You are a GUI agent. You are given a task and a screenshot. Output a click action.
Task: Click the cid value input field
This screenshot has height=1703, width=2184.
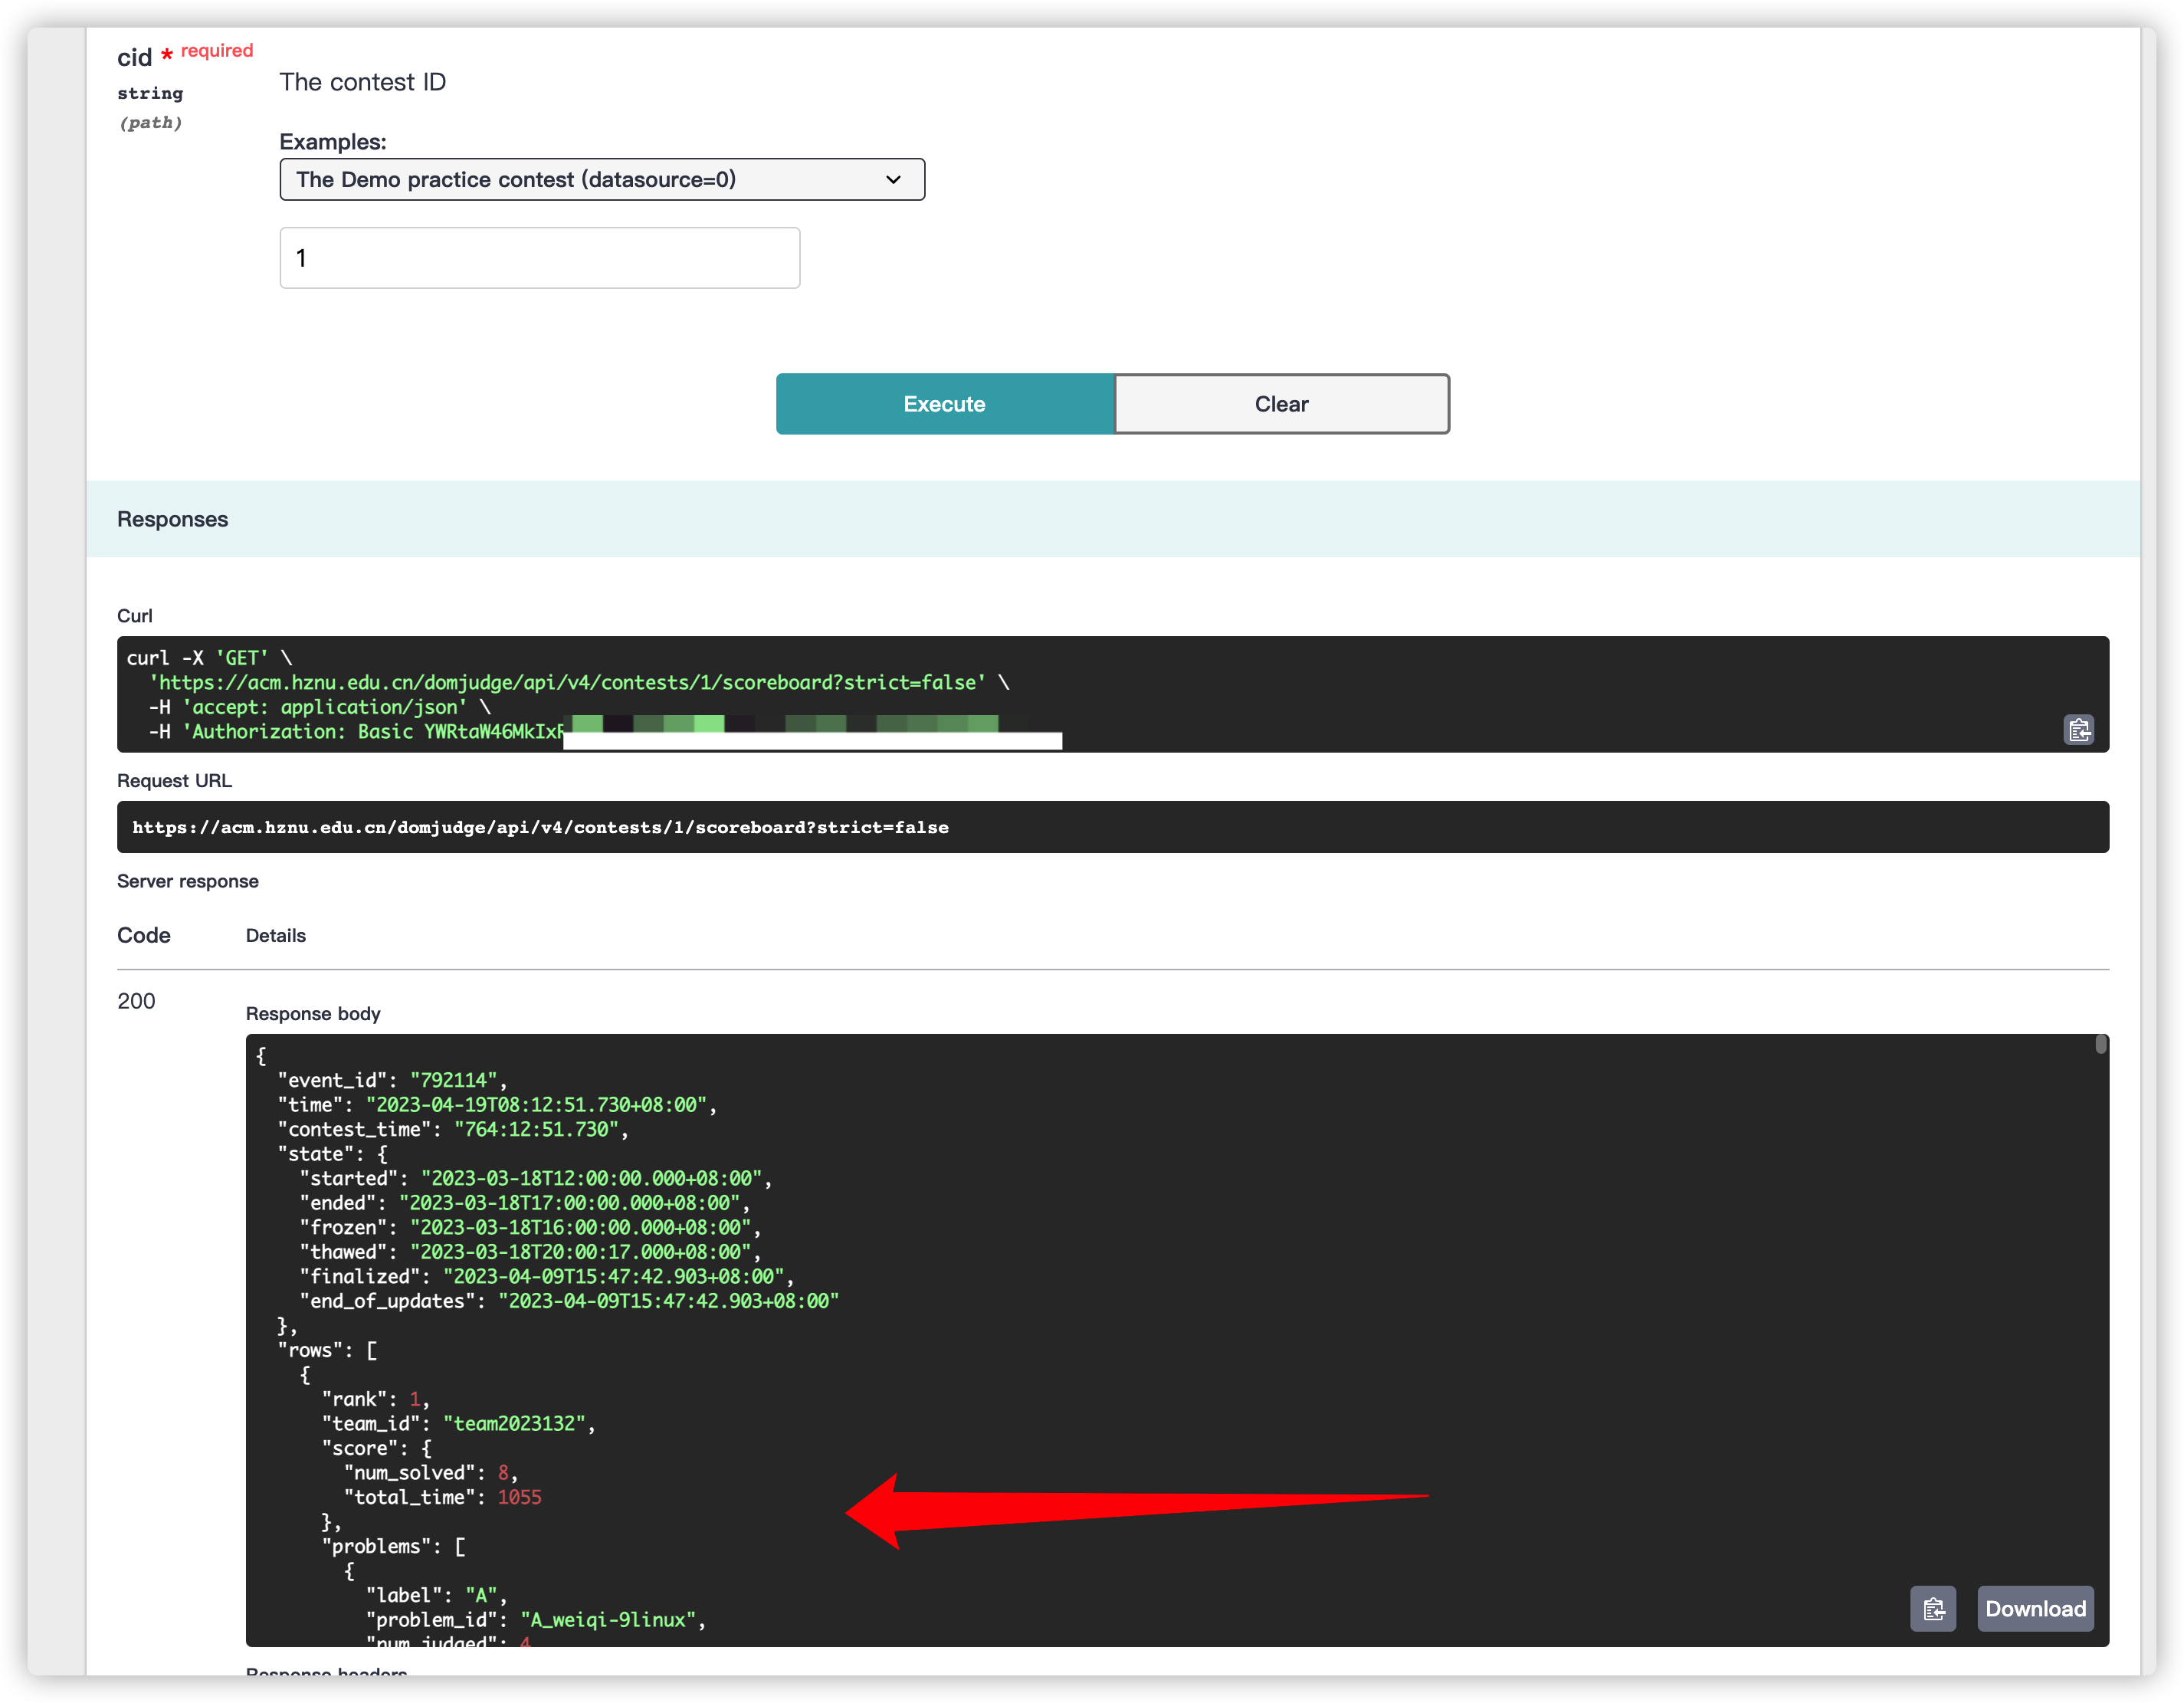coord(539,257)
